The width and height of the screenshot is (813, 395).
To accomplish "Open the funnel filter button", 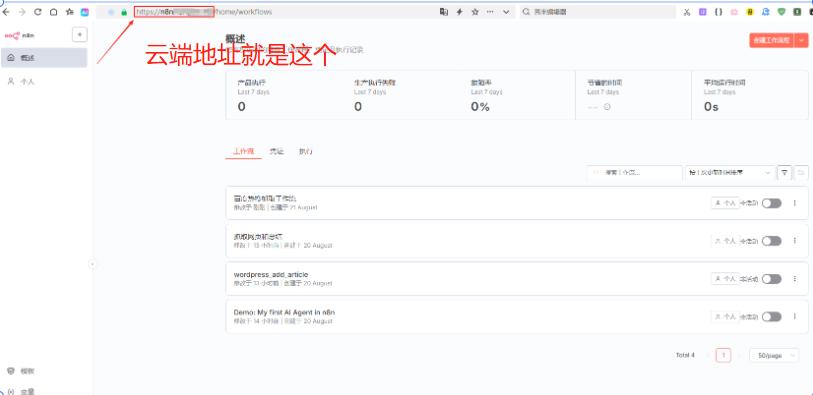I will (x=785, y=172).
